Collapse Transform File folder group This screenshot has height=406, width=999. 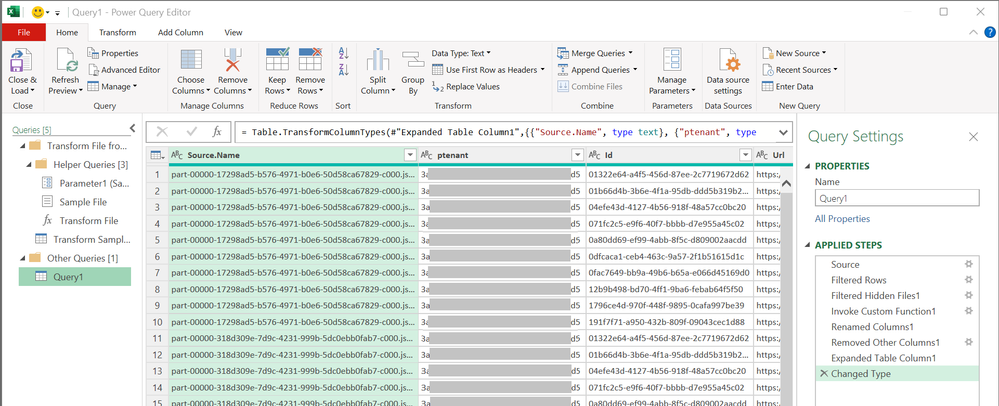[x=23, y=146]
